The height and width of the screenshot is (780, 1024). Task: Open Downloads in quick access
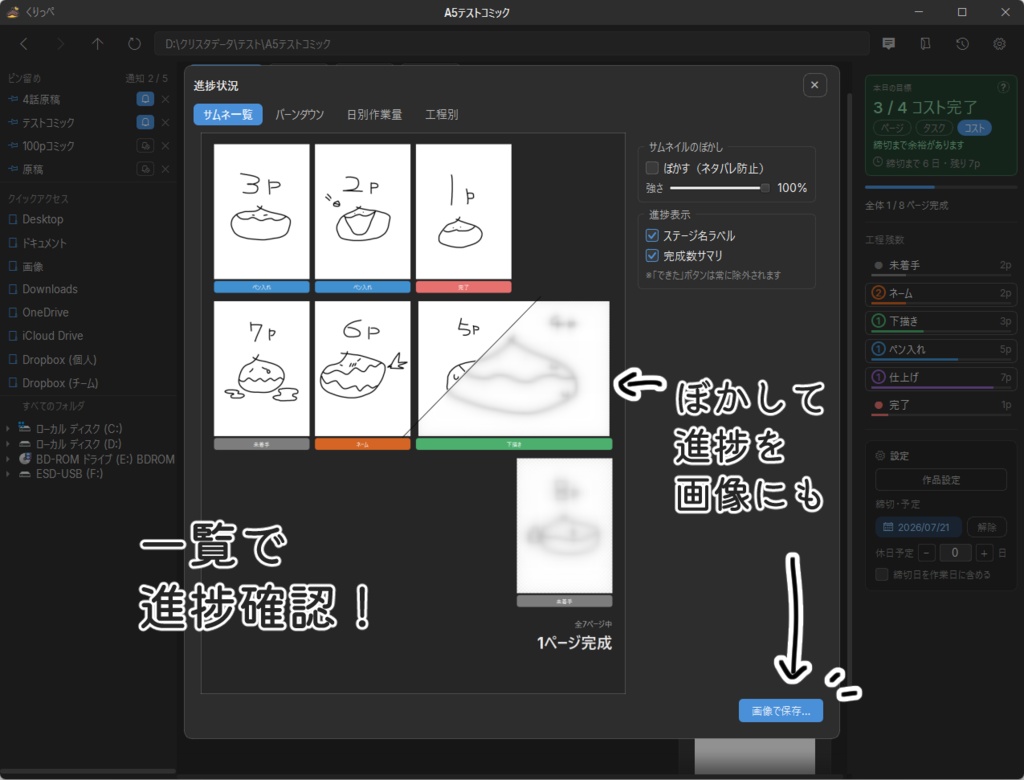(50, 289)
